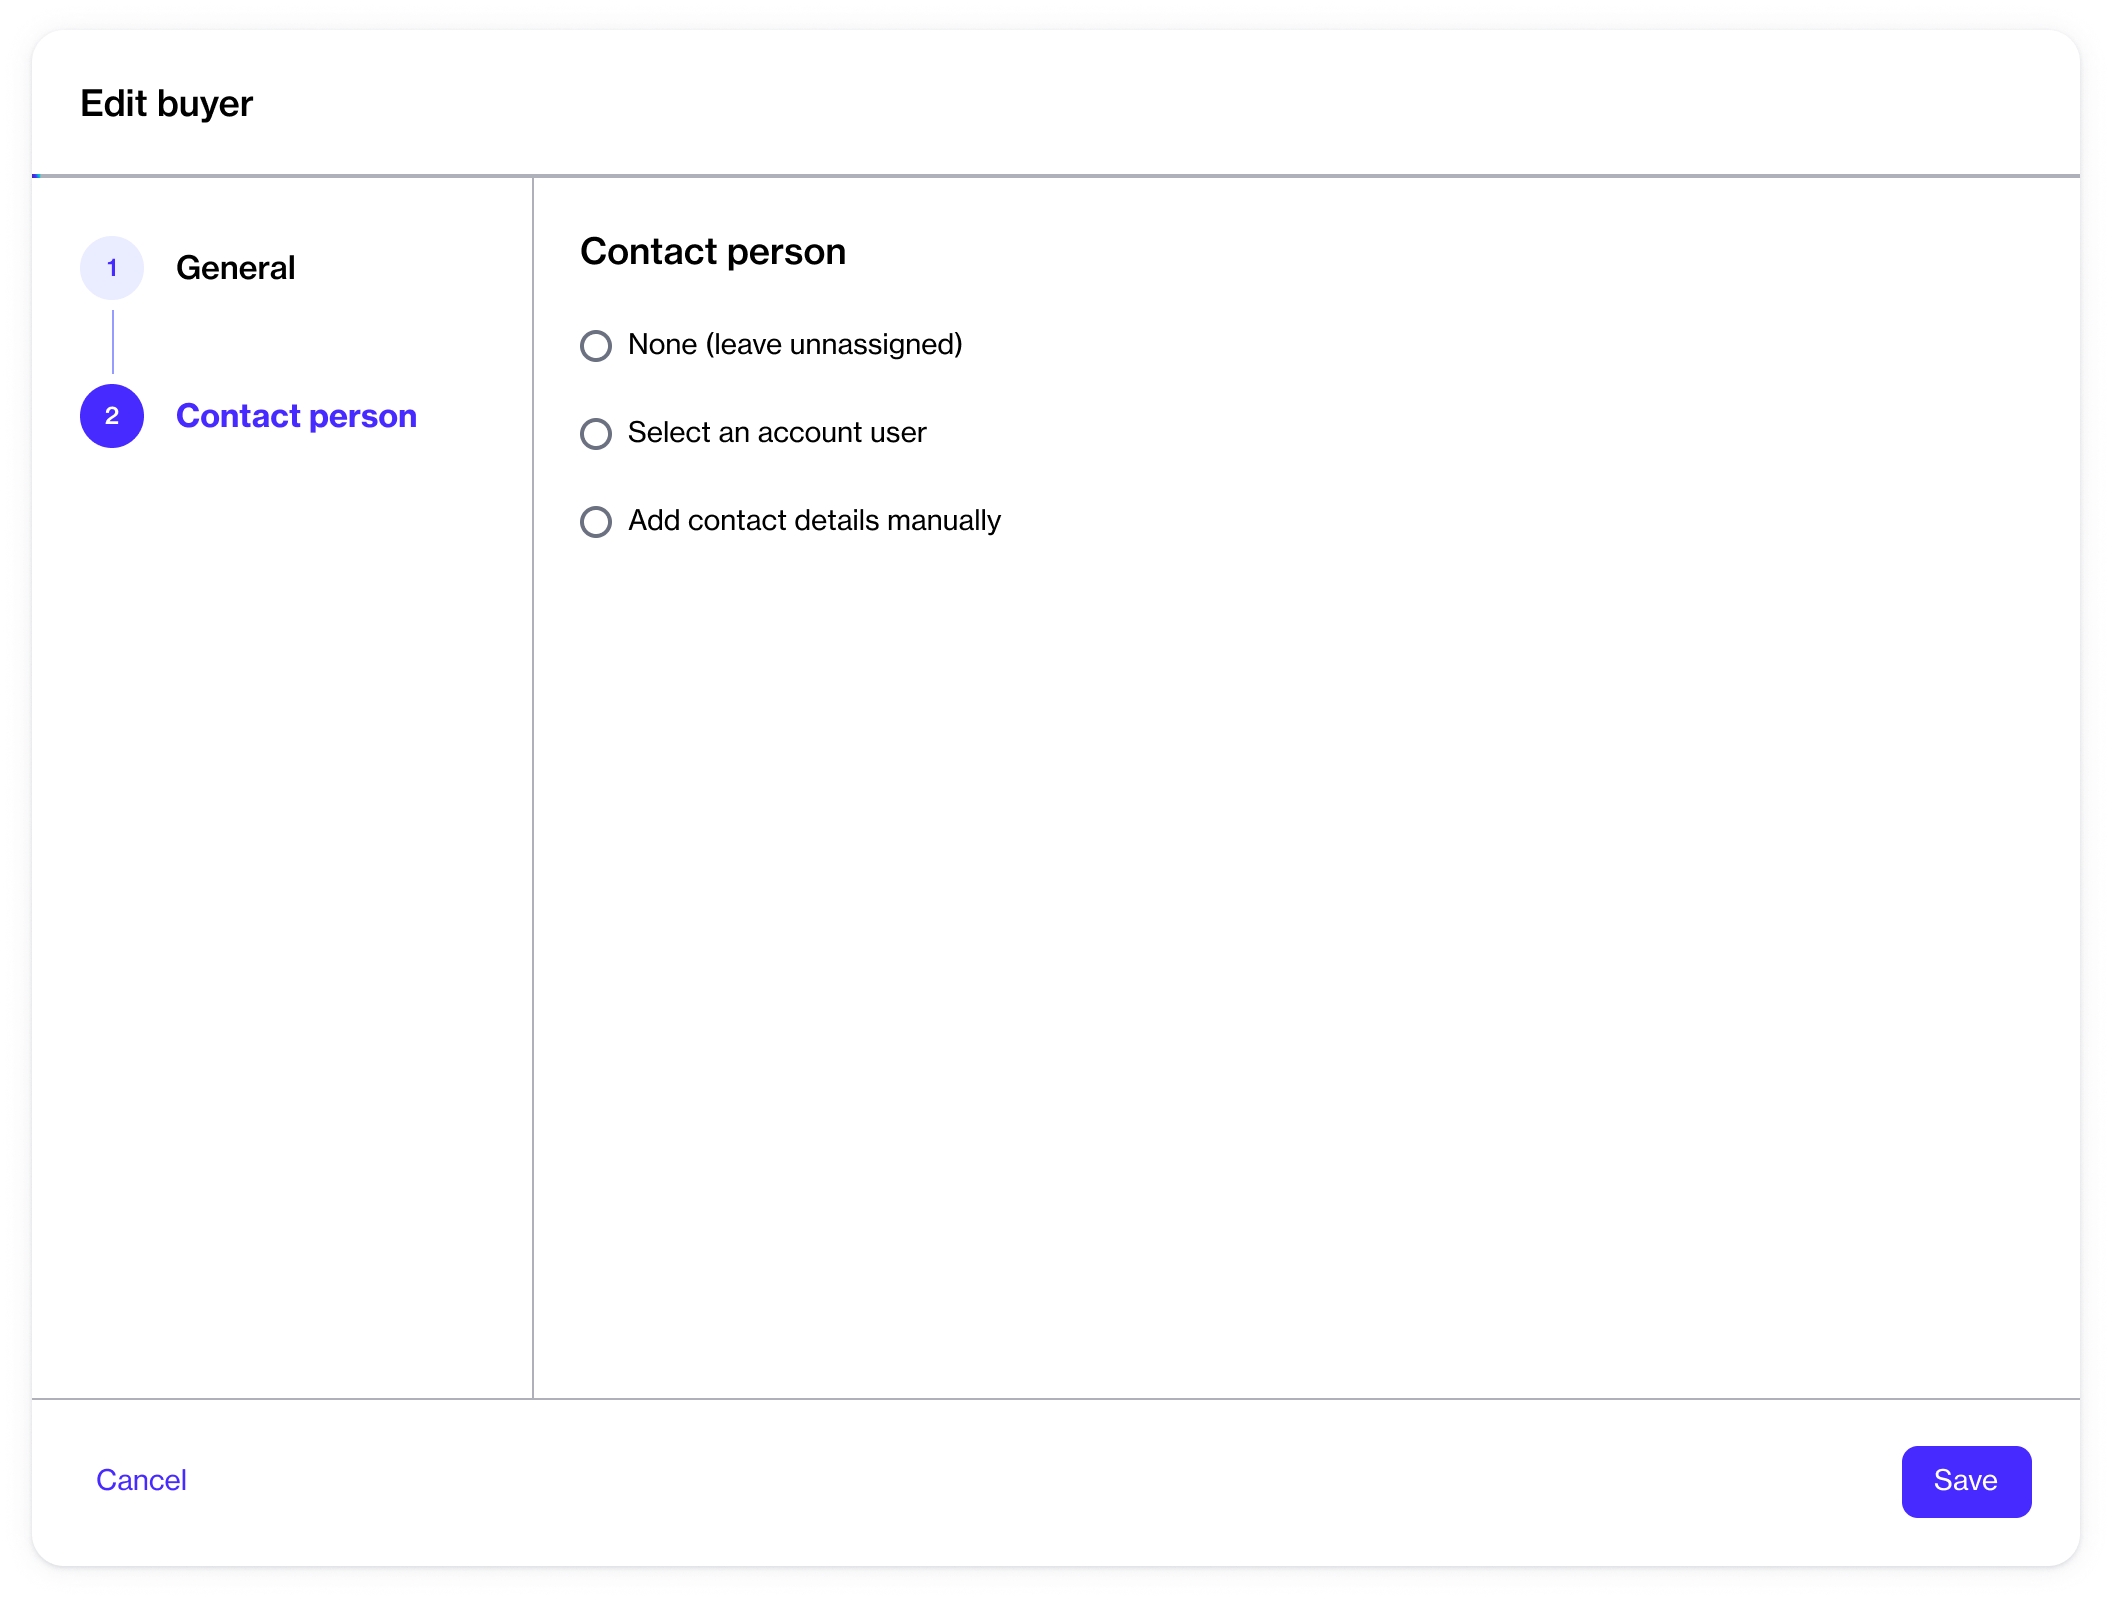
Task: Click the Edit buyer dialog title
Action: [x=167, y=104]
